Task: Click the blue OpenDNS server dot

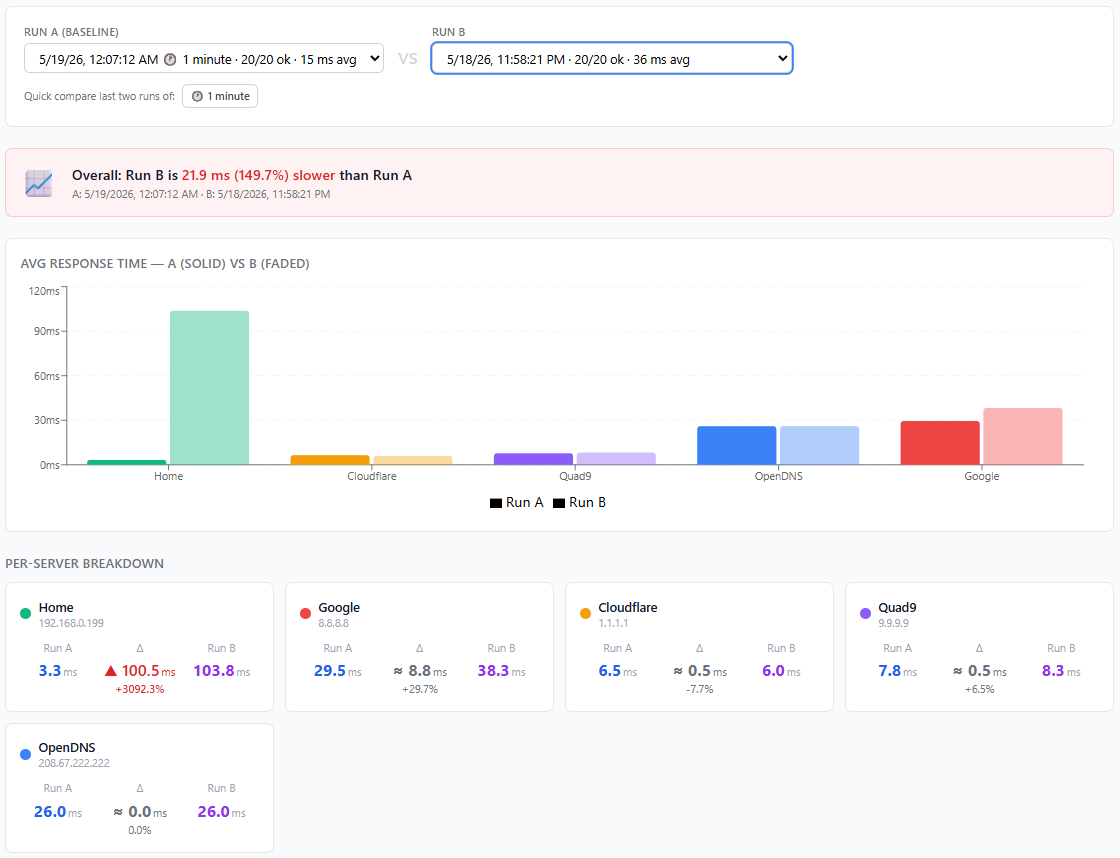Action: coord(26,754)
